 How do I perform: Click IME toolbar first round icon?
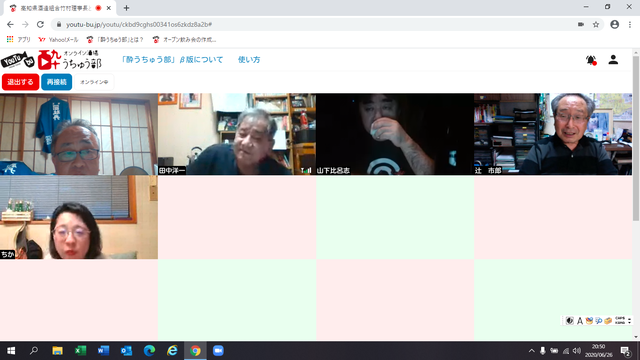570,321
